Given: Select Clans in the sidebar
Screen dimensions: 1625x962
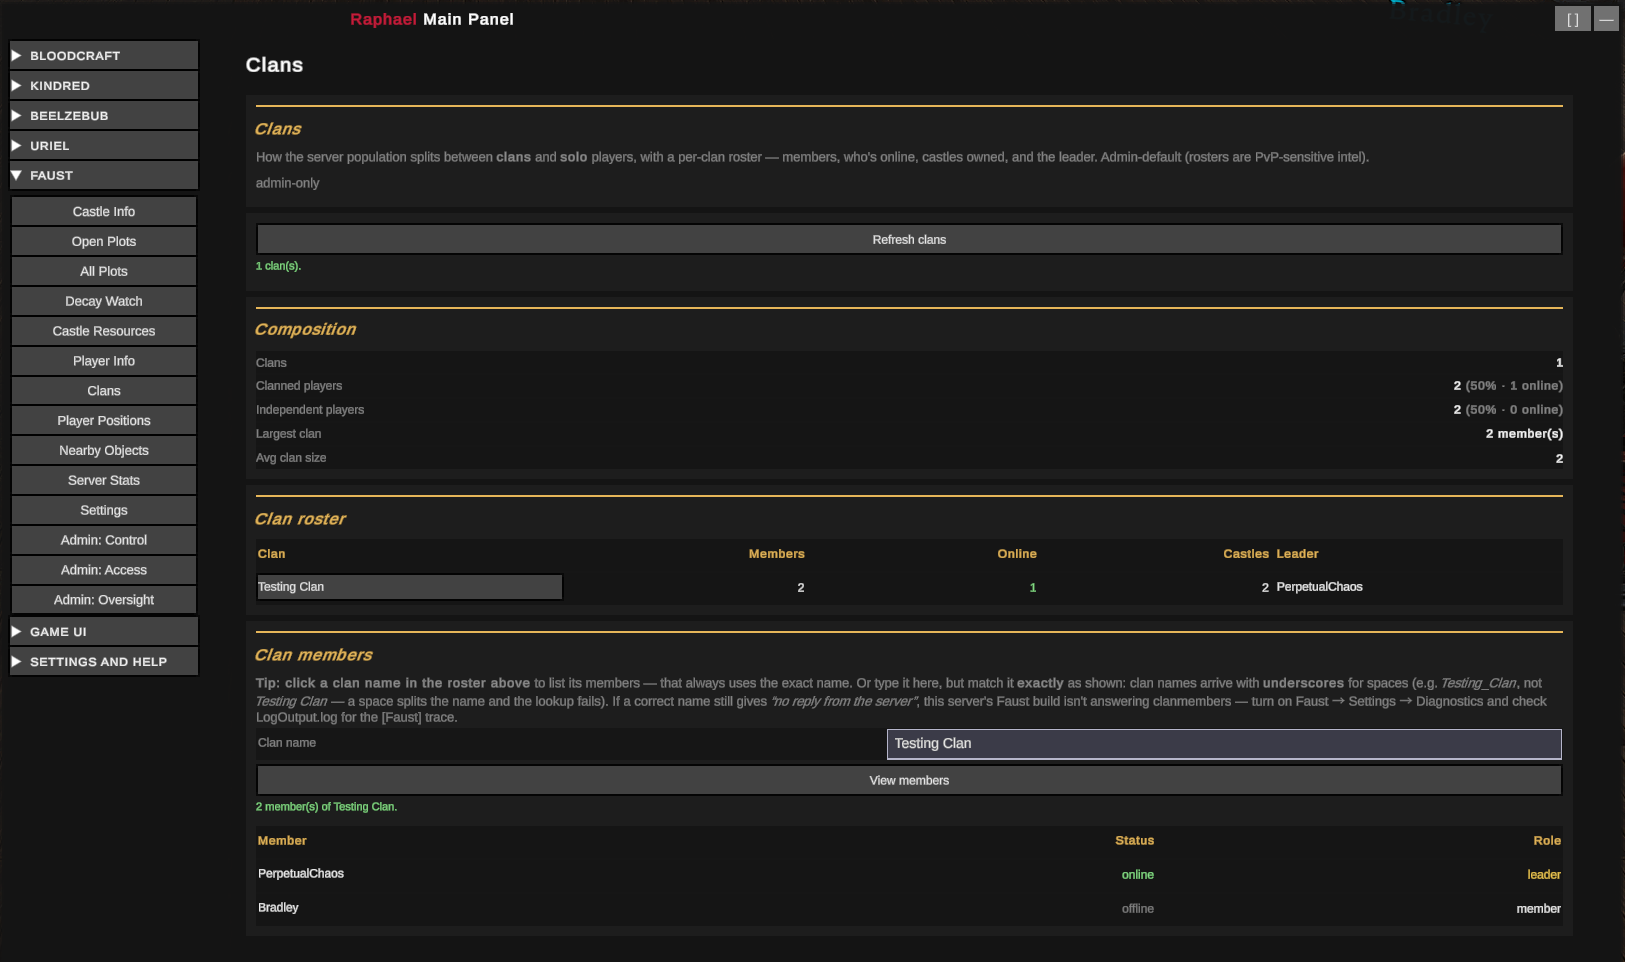Looking at the screenshot, I should click(104, 391).
